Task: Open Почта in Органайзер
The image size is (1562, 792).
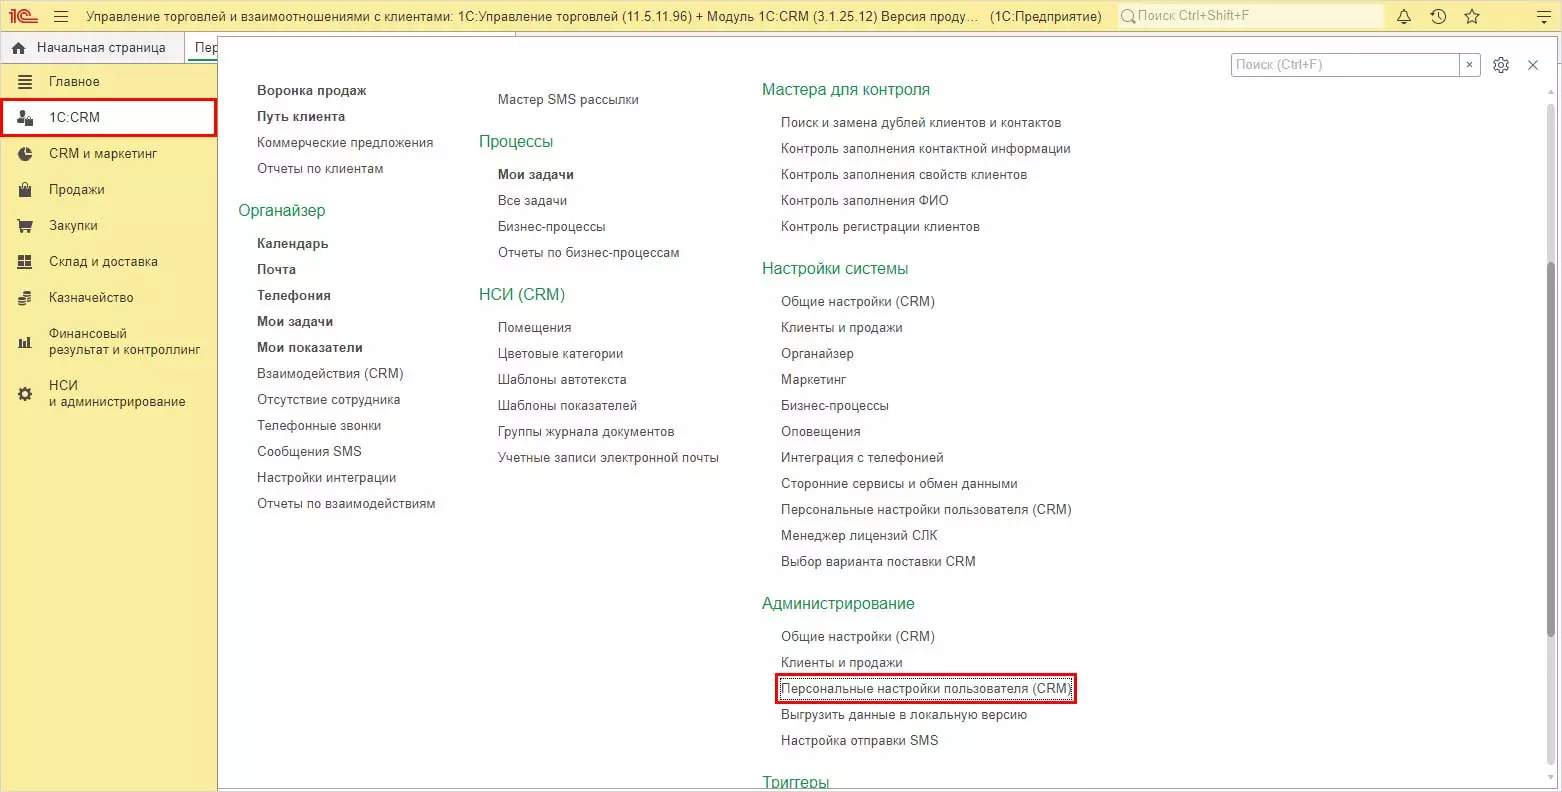Action: coord(276,270)
